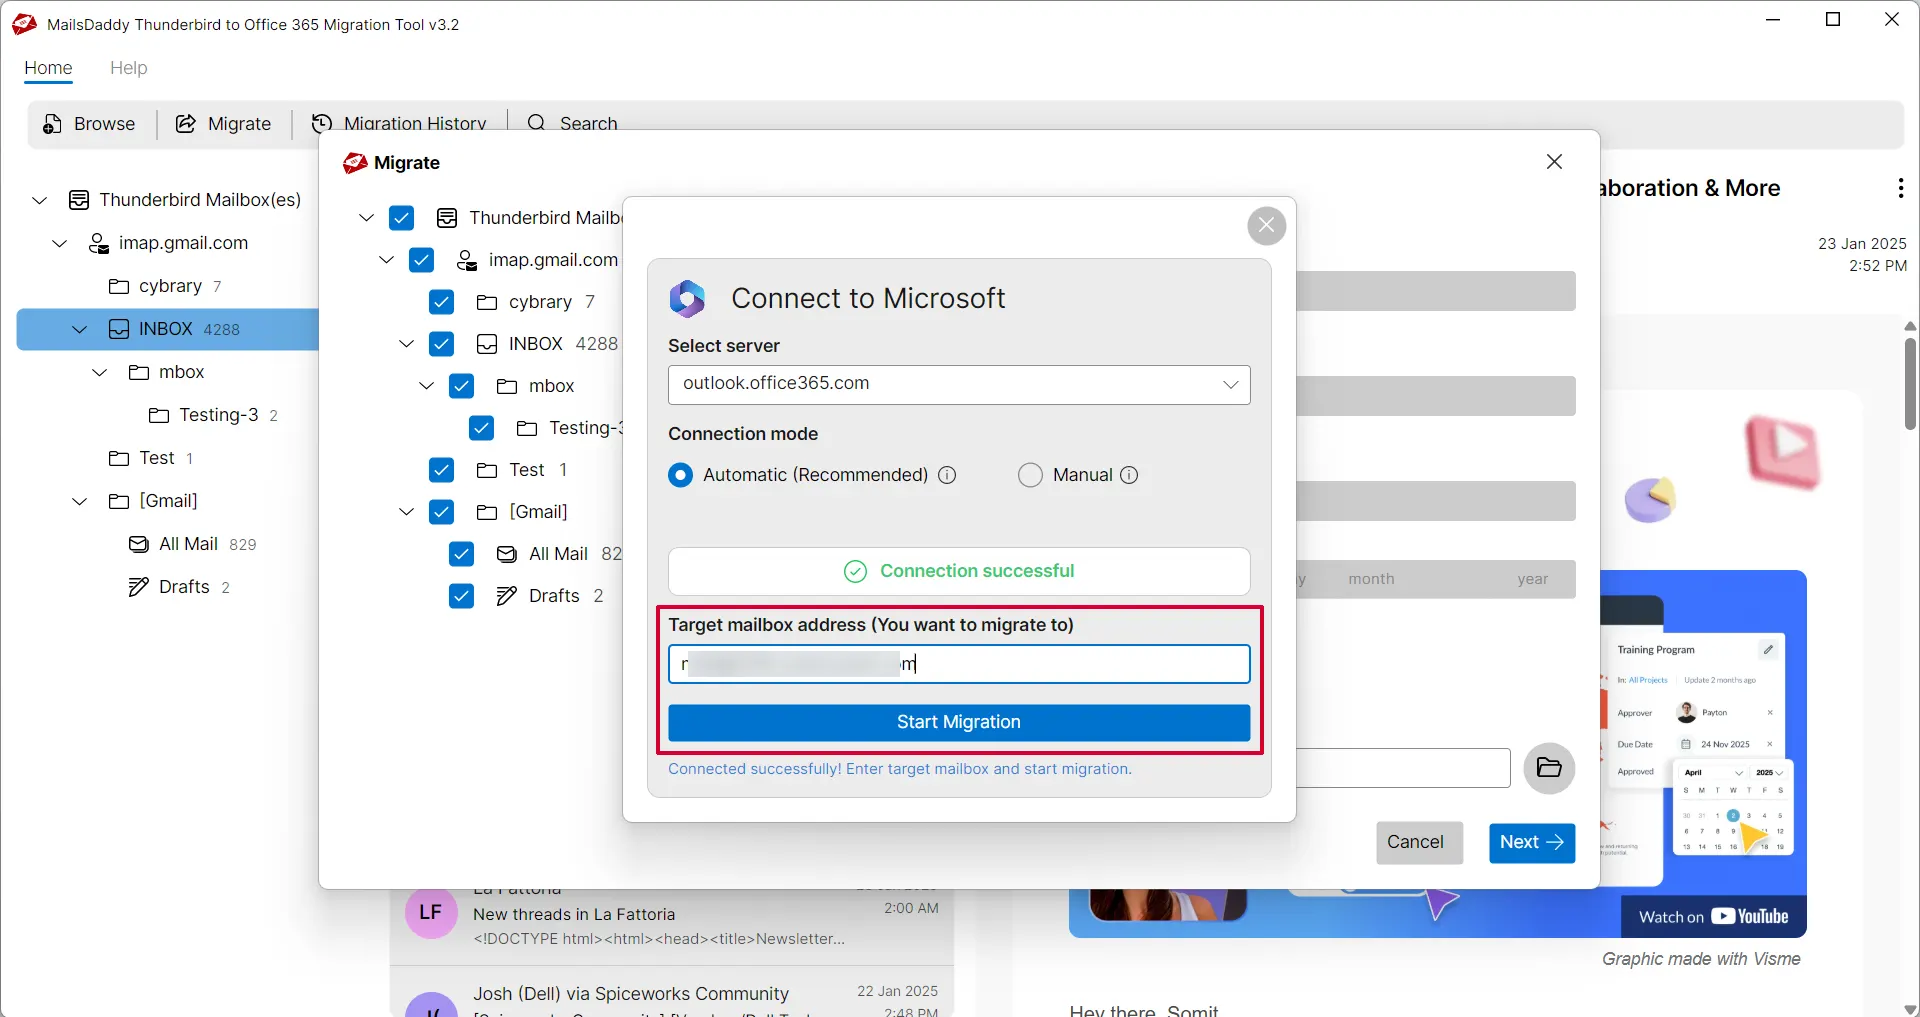Screen dimensions: 1920x1017
Task: Collapse the [Gmail] folder in sidebar
Action: (x=78, y=501)
